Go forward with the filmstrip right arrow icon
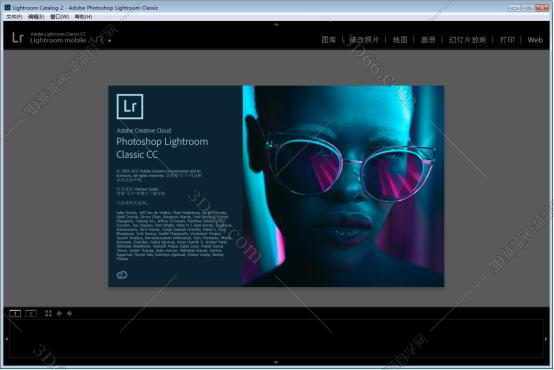Screen dimensions: 554x370 tap(69, 313)
